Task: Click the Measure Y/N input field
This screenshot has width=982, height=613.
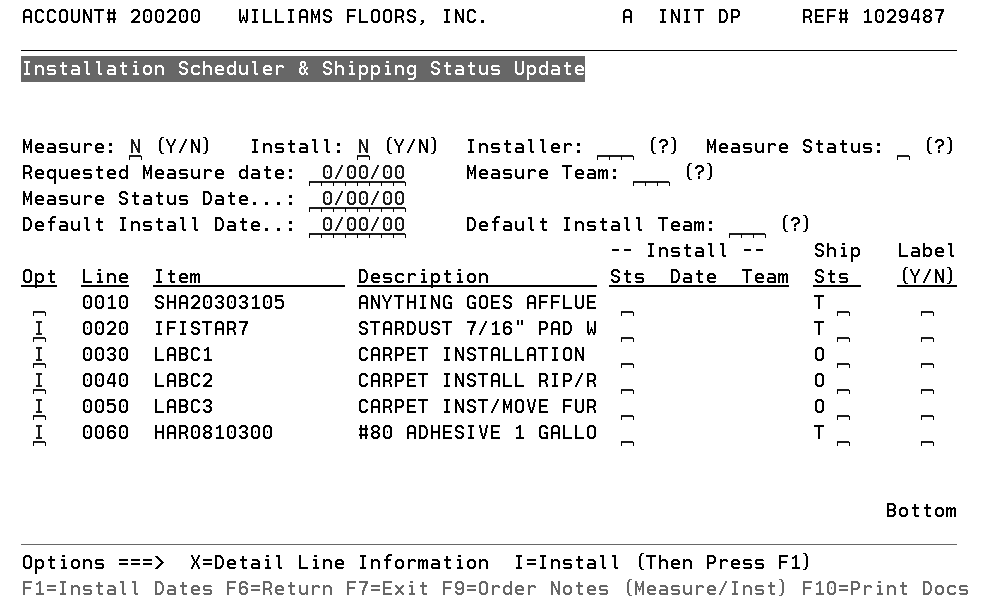Action: (136, 147)
